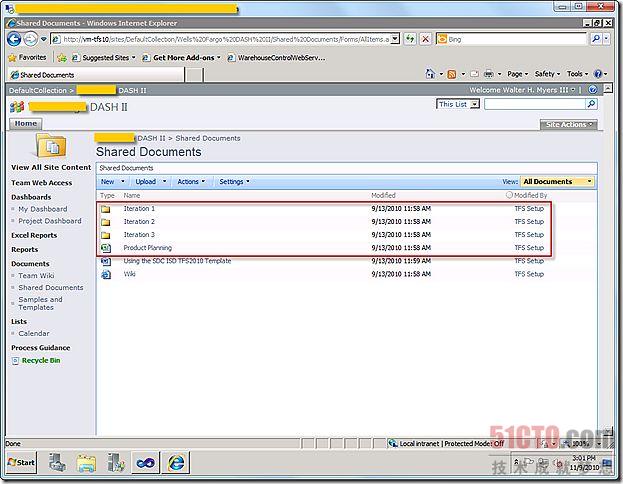The width and height of the screenshot is (623, 484).
Task: Click the Wiki document file icon
Action: pyautogui.click(x=106, y=274)
